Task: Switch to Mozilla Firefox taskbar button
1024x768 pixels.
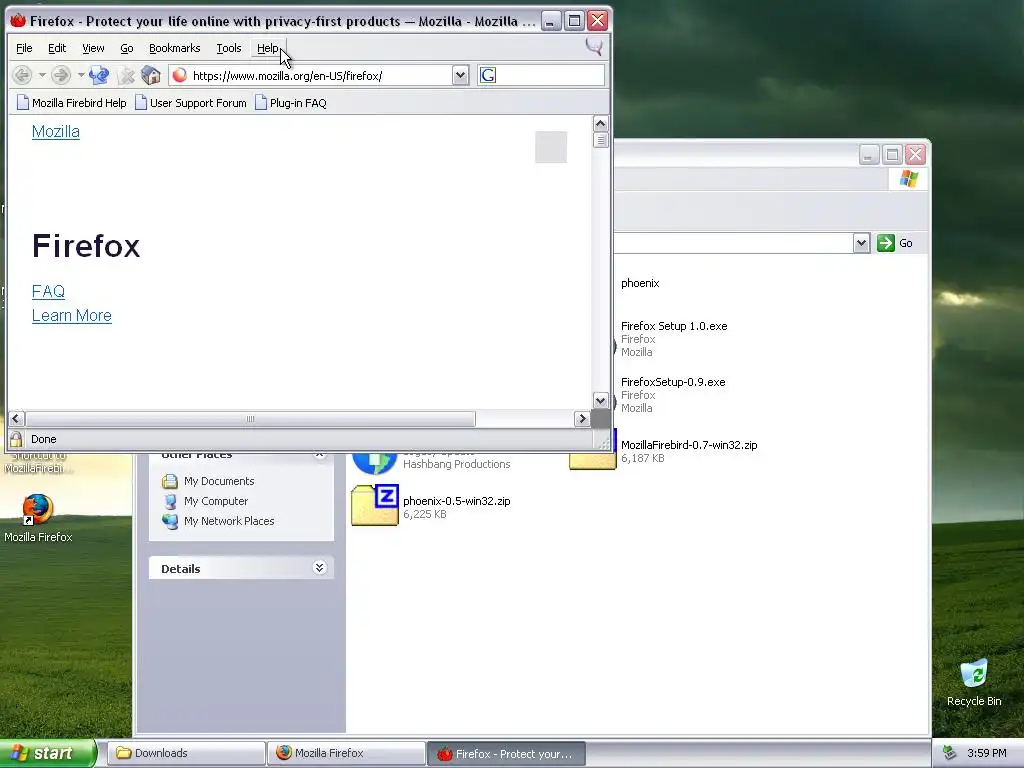Action: [x=346, y=753]
